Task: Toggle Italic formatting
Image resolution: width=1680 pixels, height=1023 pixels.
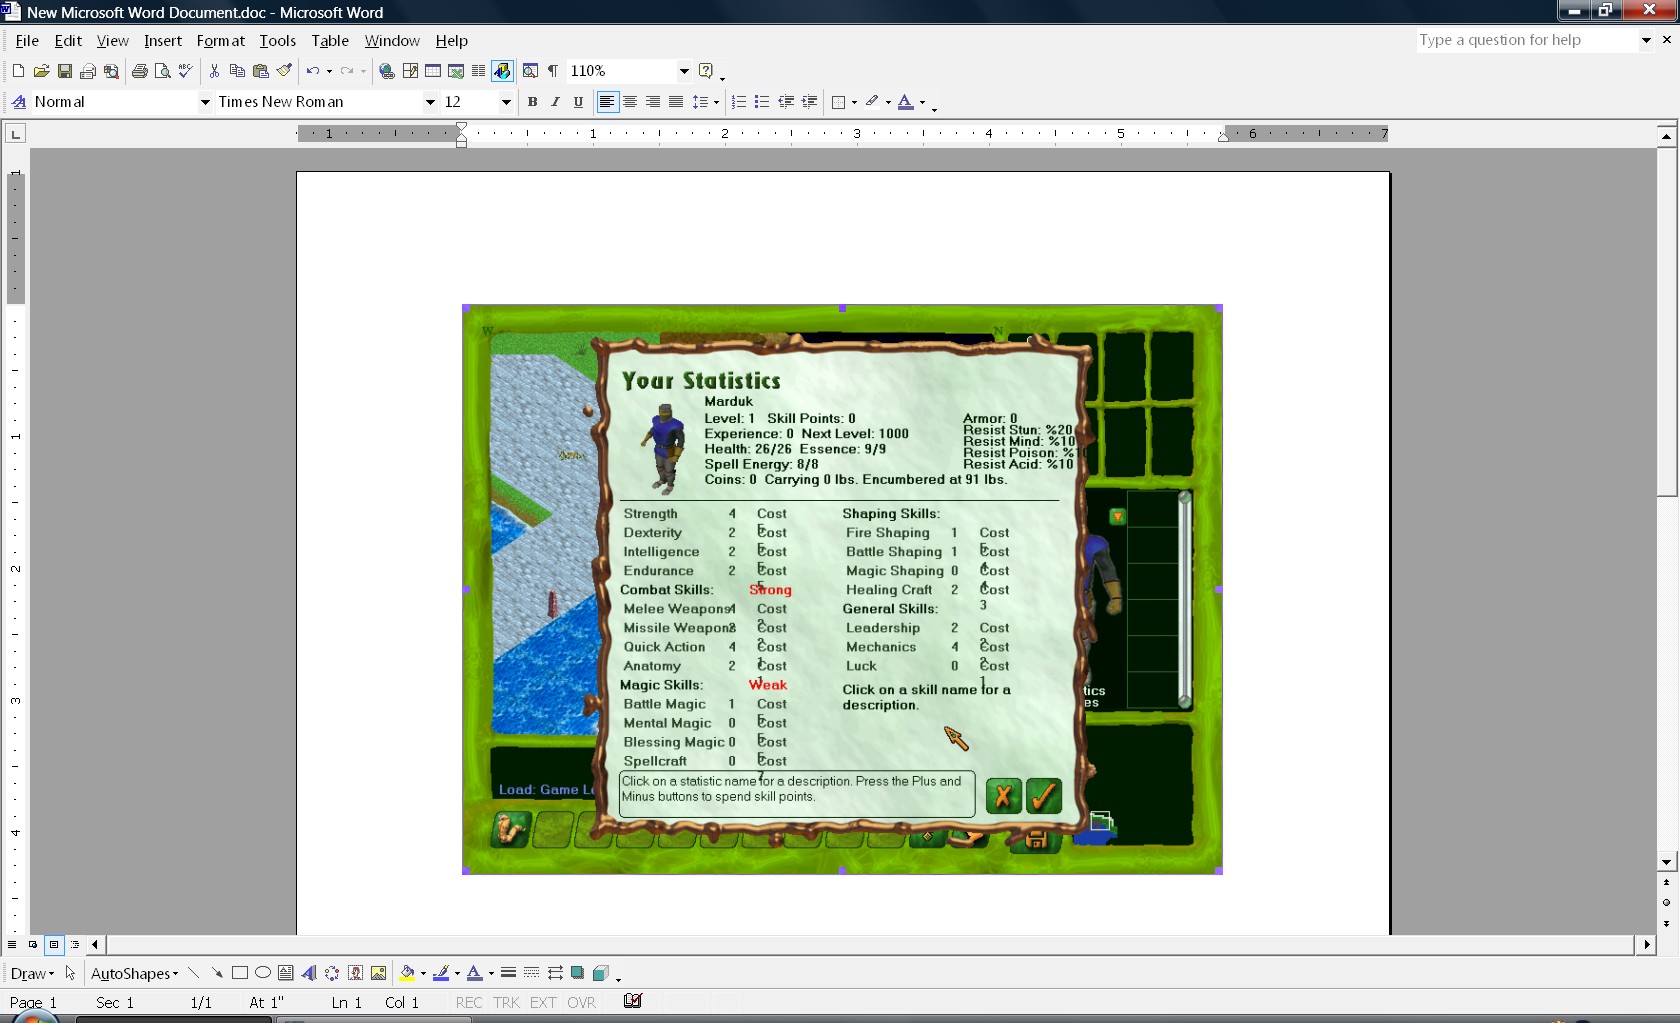Action: [555, 102]
